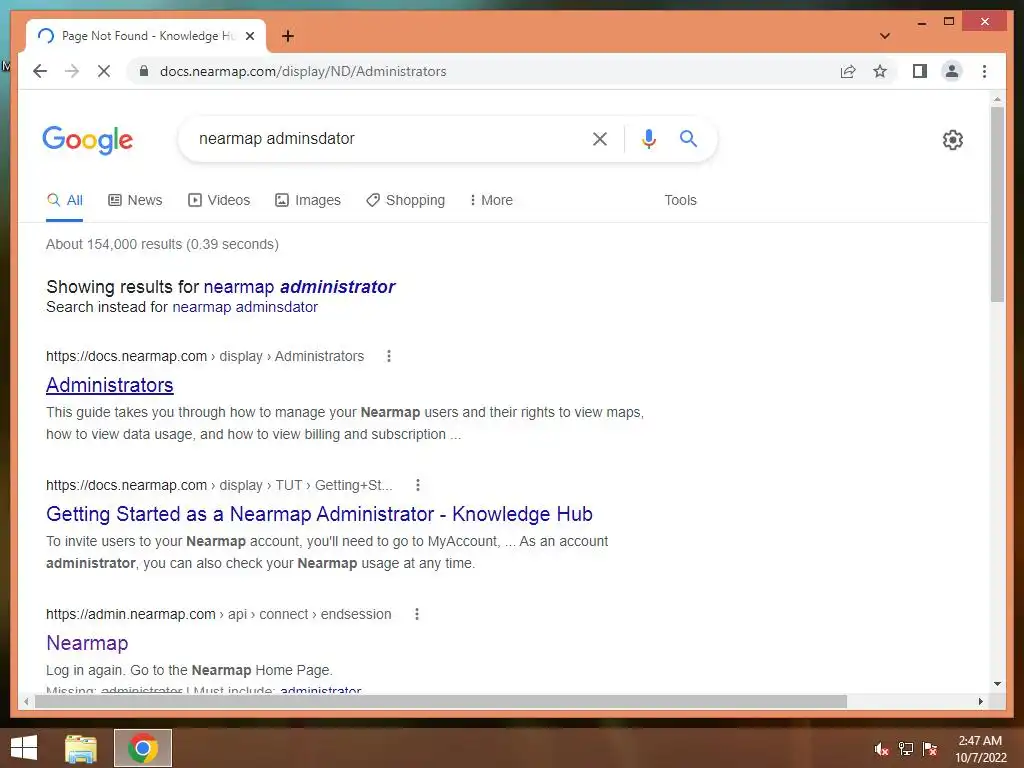Viewport: 1024px width, 768px height.
Task: Click corrected query nearmap administrator link
Action: click(299, 287)
